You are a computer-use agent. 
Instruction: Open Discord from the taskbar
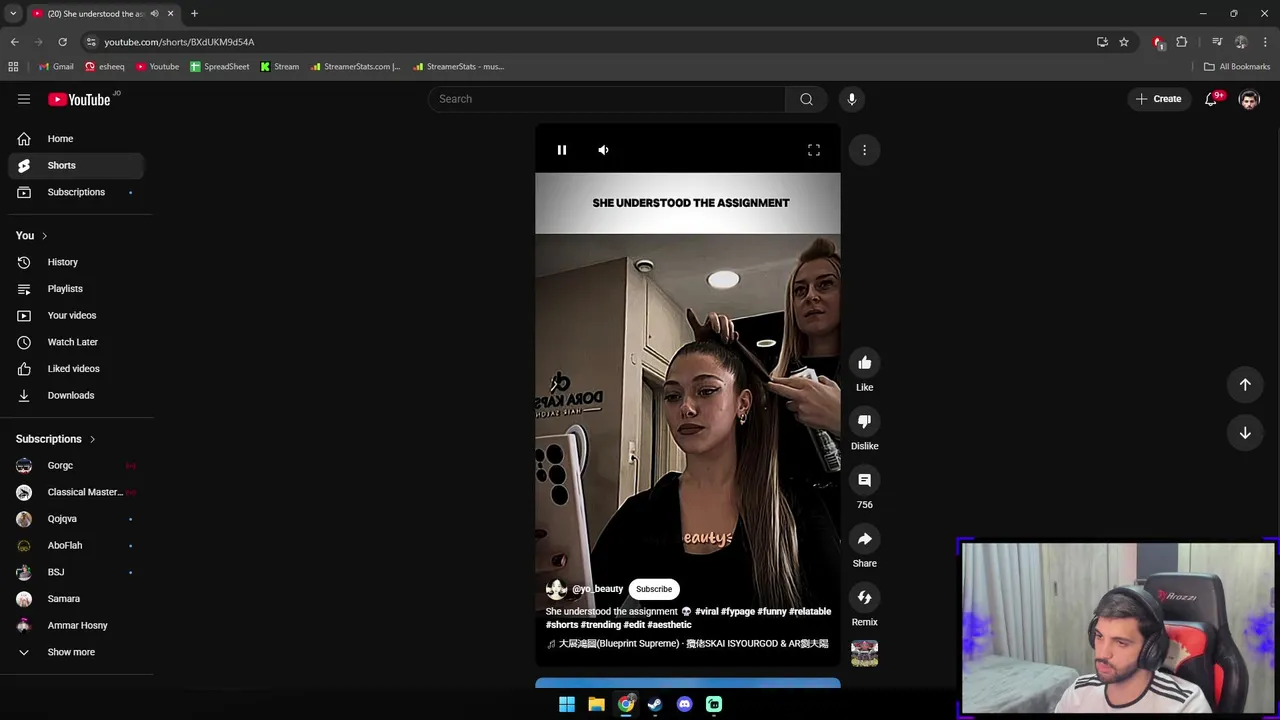tap(684, 704)
